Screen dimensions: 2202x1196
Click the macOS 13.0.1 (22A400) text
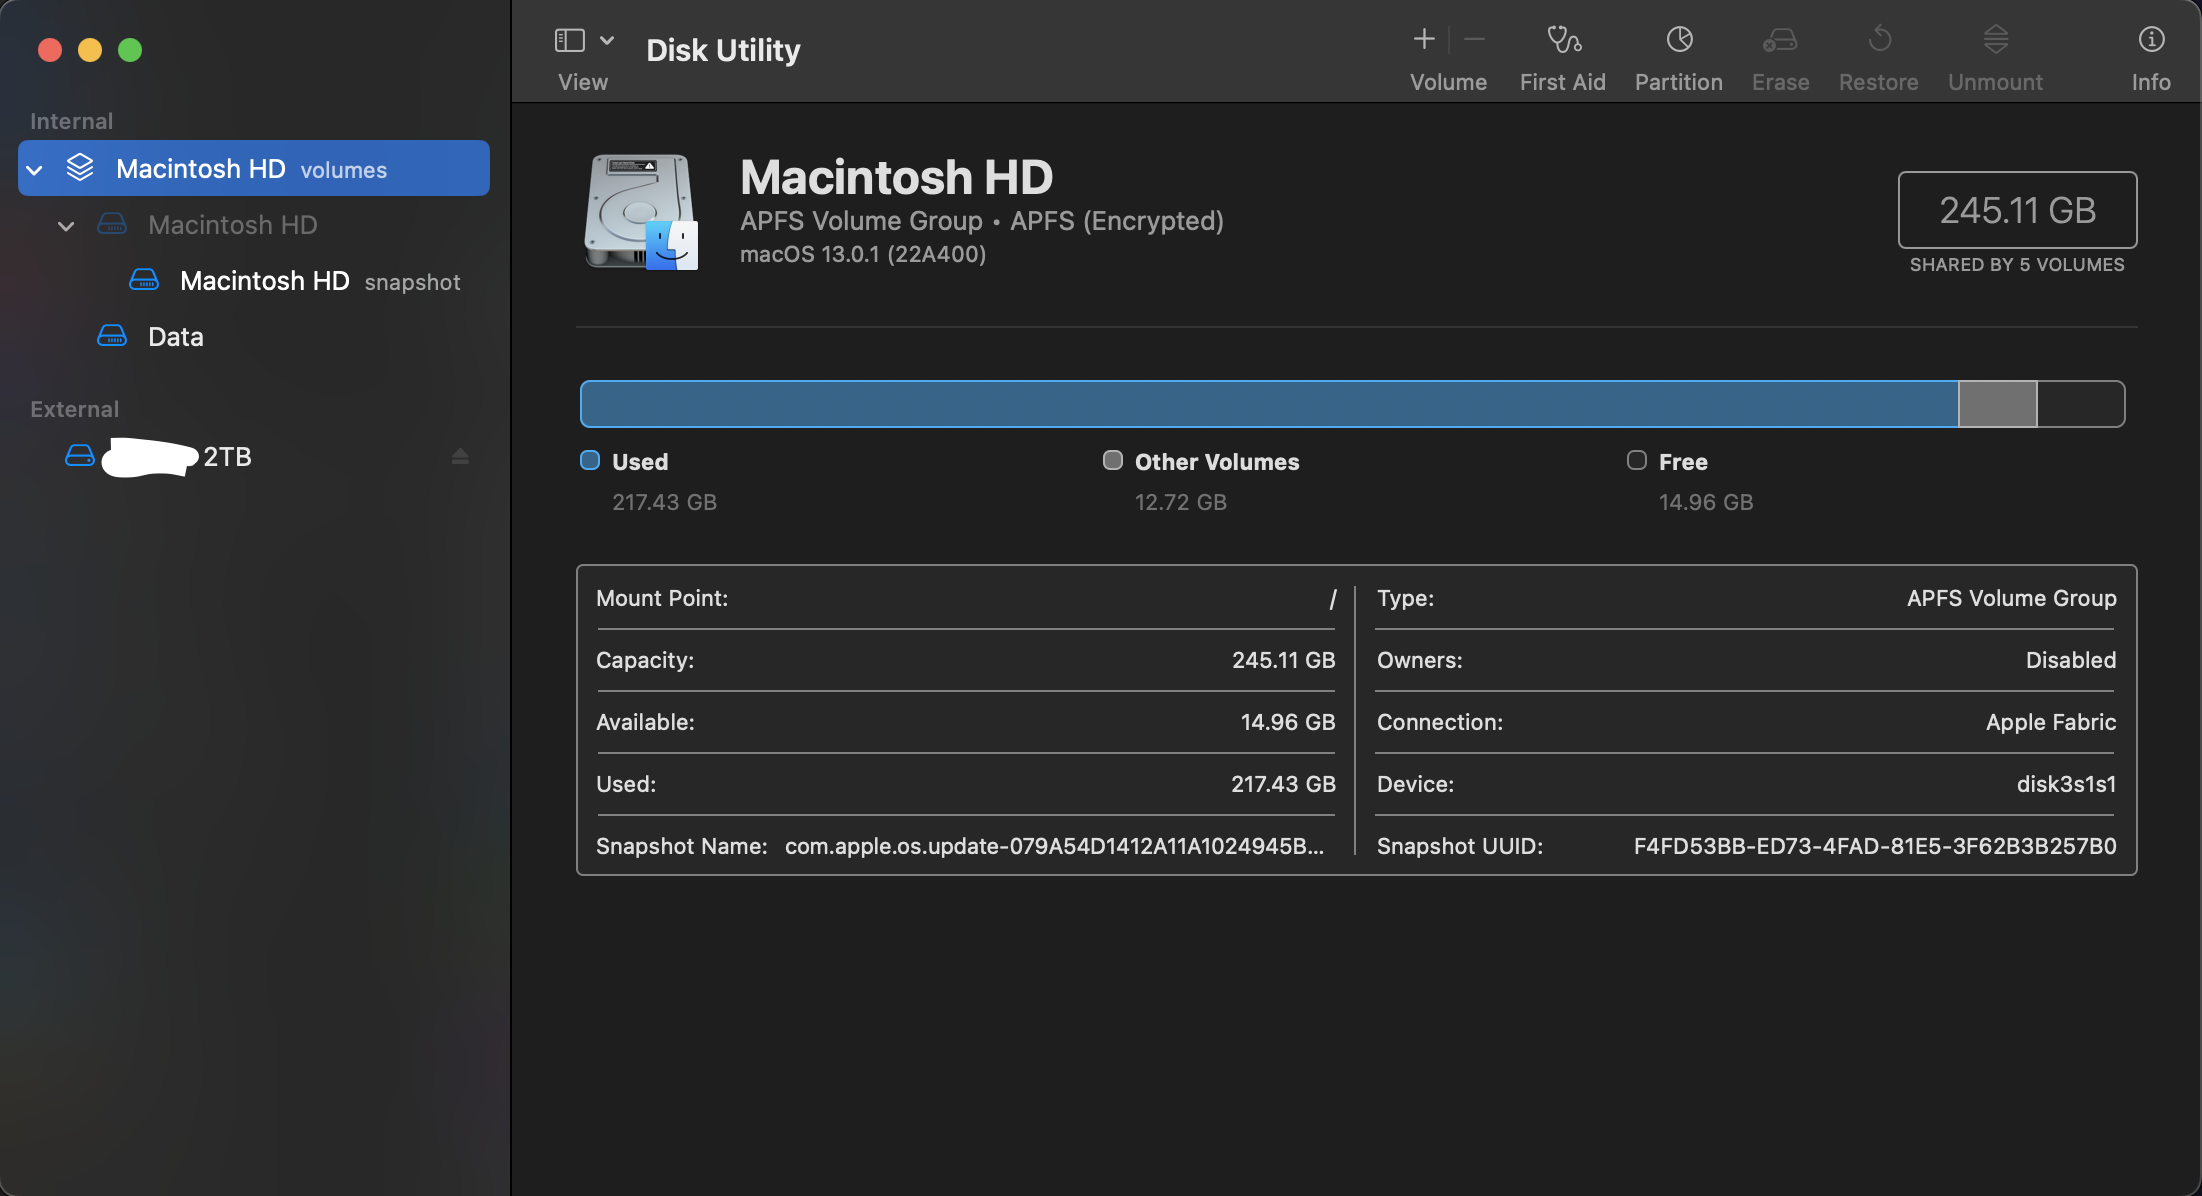tap(863, 254)
